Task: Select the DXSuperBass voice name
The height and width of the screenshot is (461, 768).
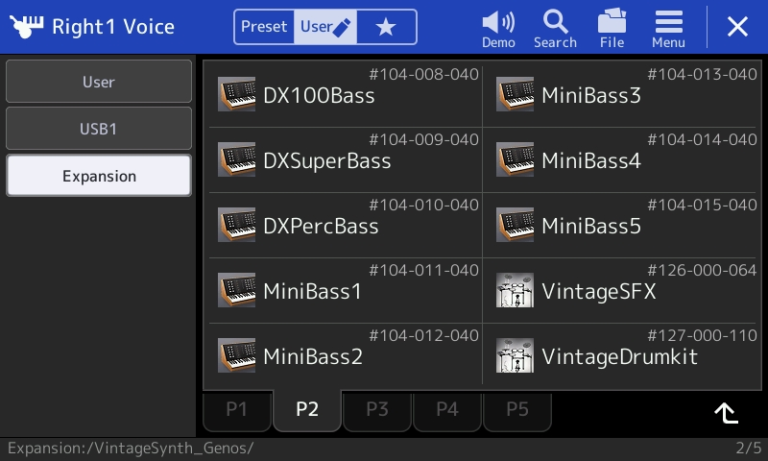Action: click(x=327, y=162)
